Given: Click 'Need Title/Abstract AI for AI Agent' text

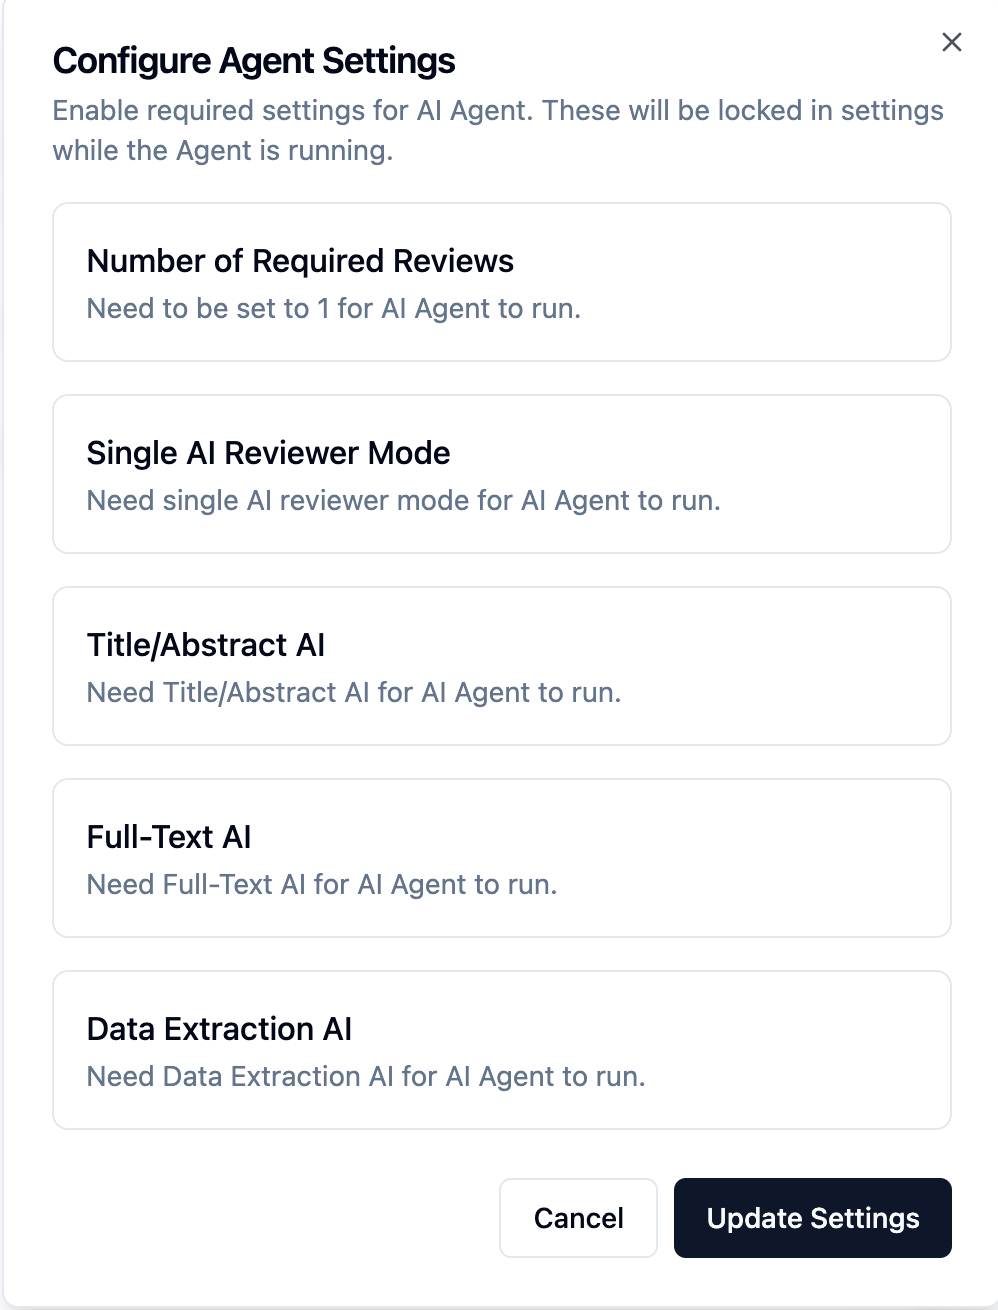Looking at the screenshot, I should (354, 693).
